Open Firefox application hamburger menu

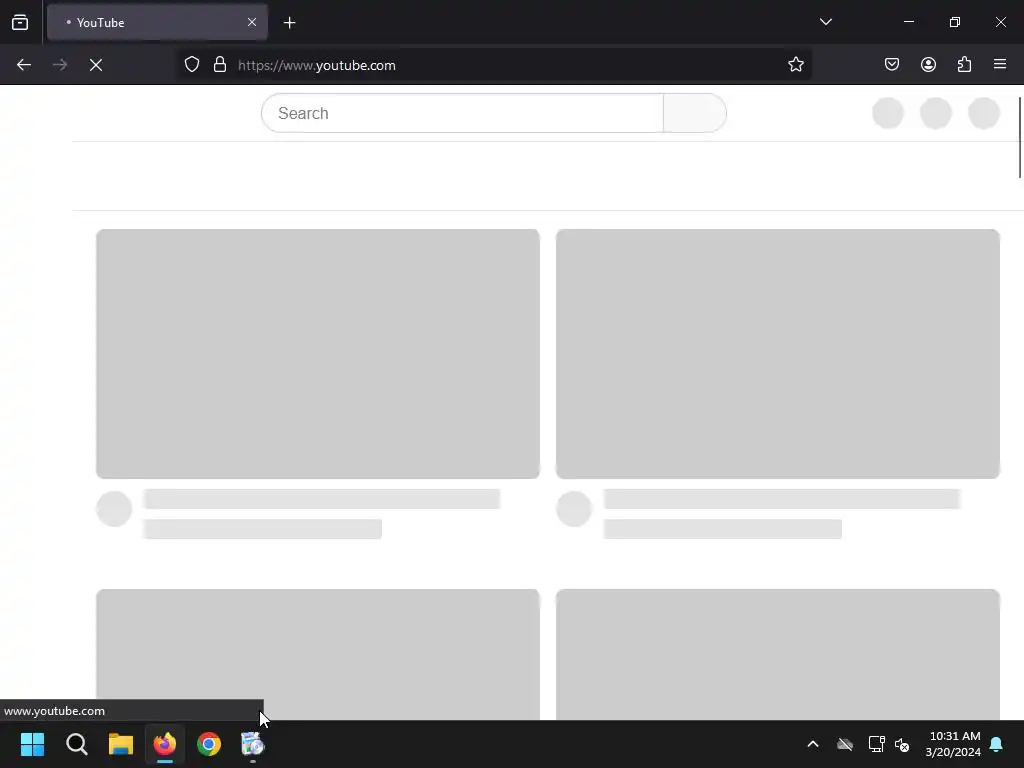(1000, 64)
